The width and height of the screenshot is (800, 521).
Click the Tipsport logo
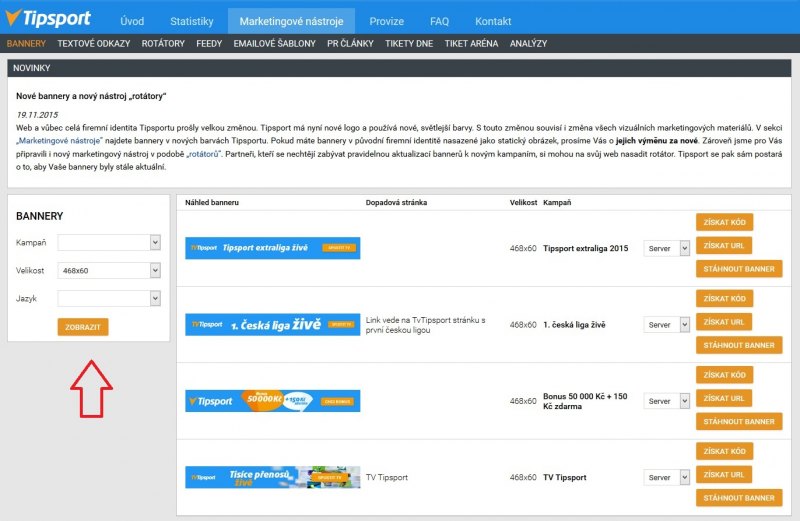tap(48, 18)
